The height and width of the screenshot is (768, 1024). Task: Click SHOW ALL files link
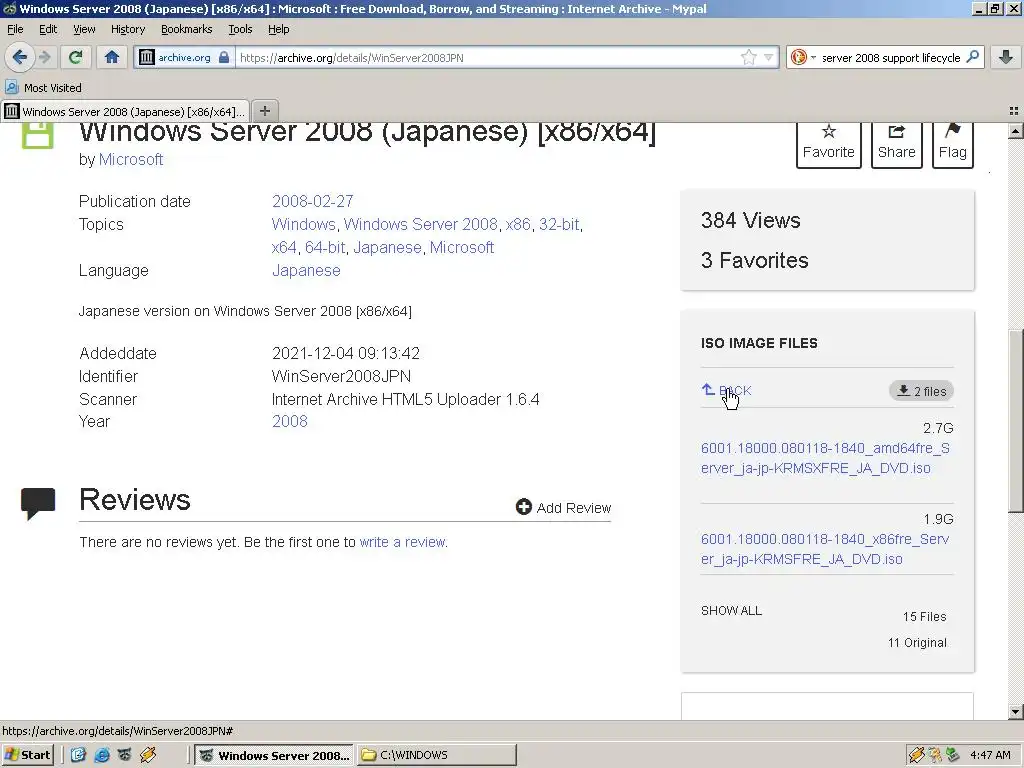[x=731, y=611]
